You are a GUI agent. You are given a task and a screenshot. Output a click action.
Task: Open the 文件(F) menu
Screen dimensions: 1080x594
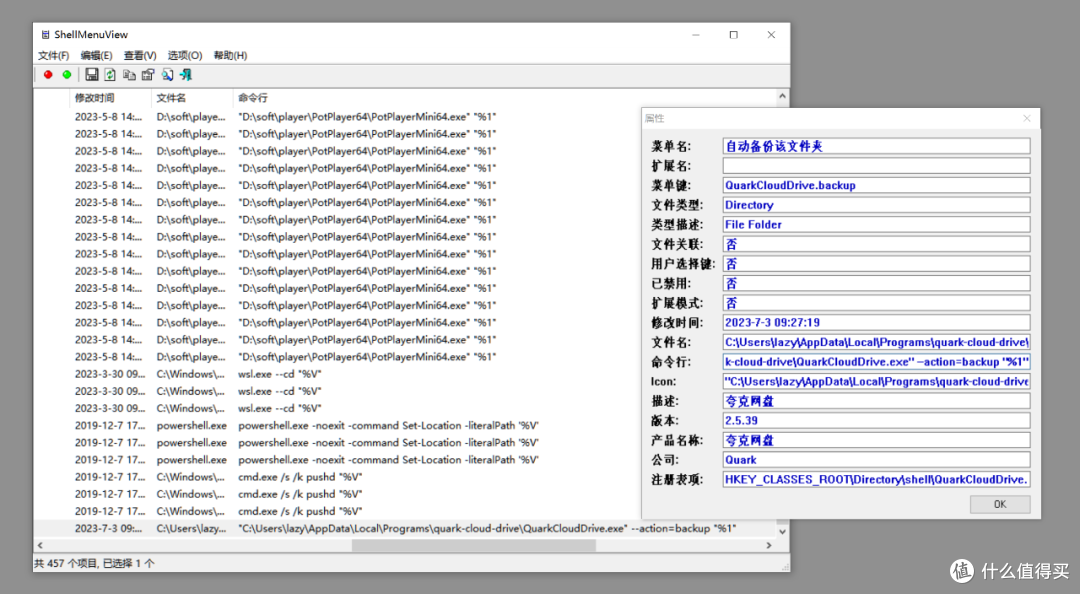[54, 55]
